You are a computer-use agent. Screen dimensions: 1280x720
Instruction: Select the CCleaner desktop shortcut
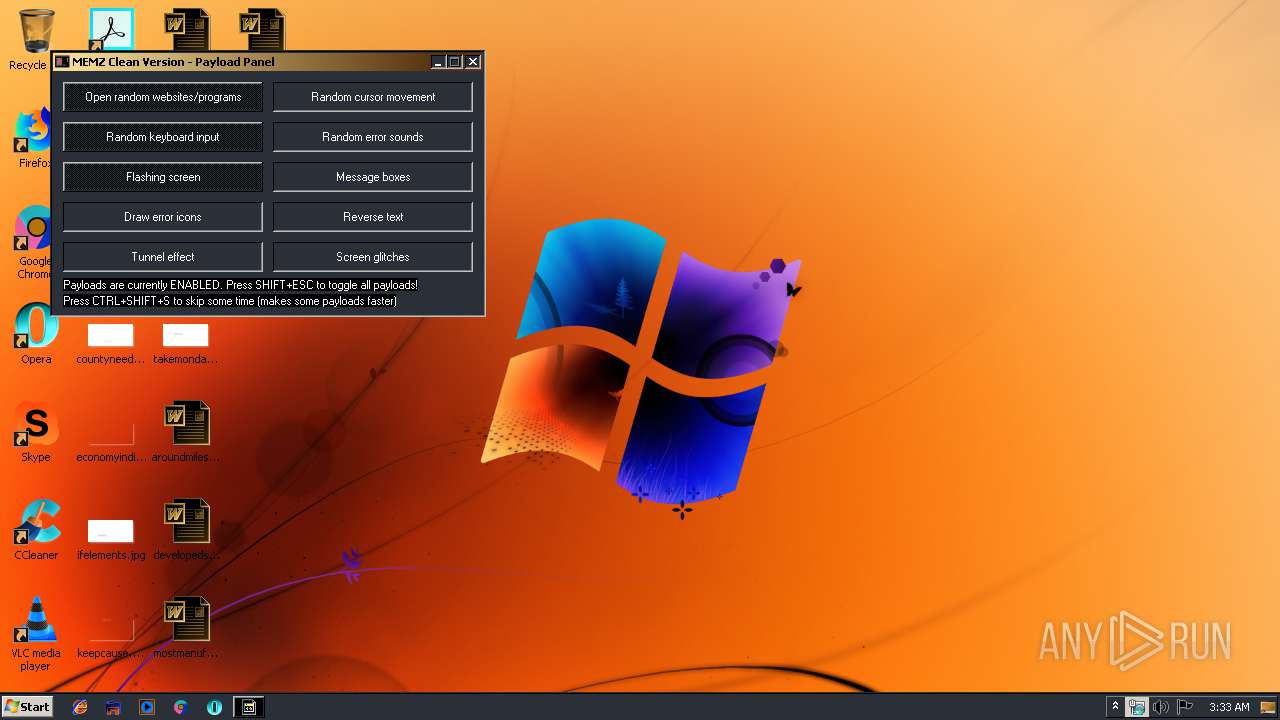[x=36, y=530]
